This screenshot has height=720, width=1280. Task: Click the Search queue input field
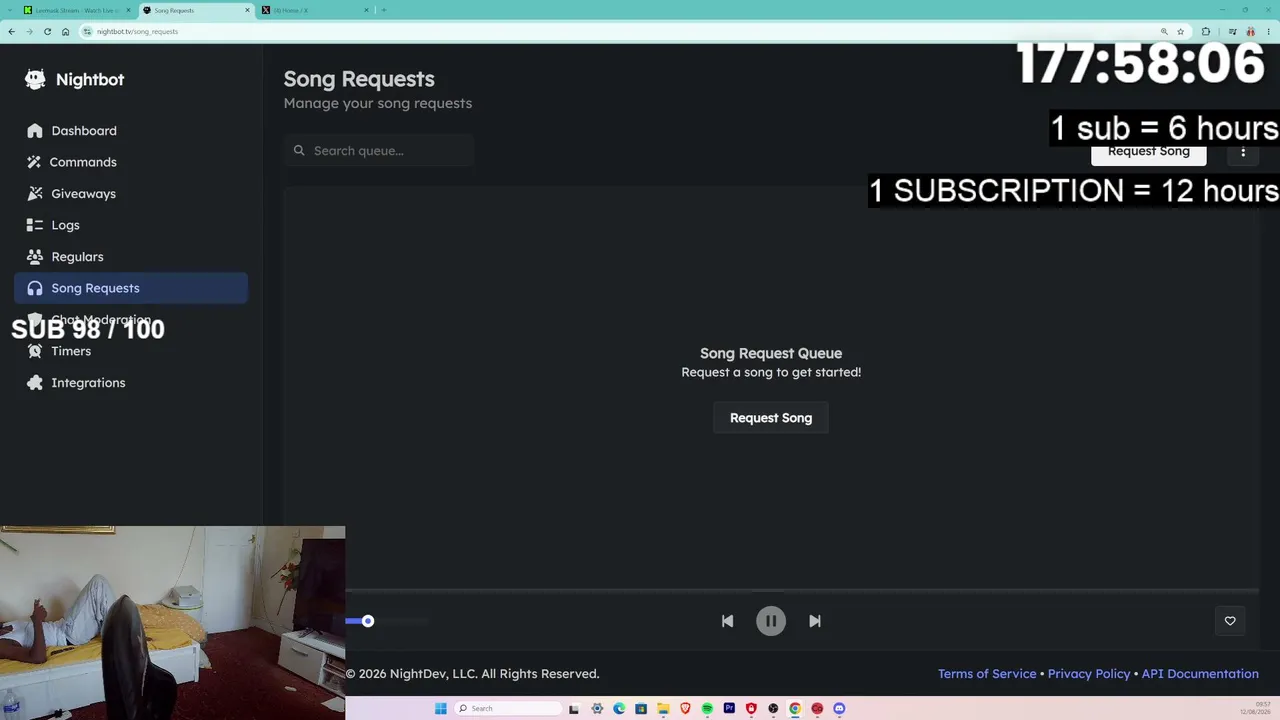[379, 151]
